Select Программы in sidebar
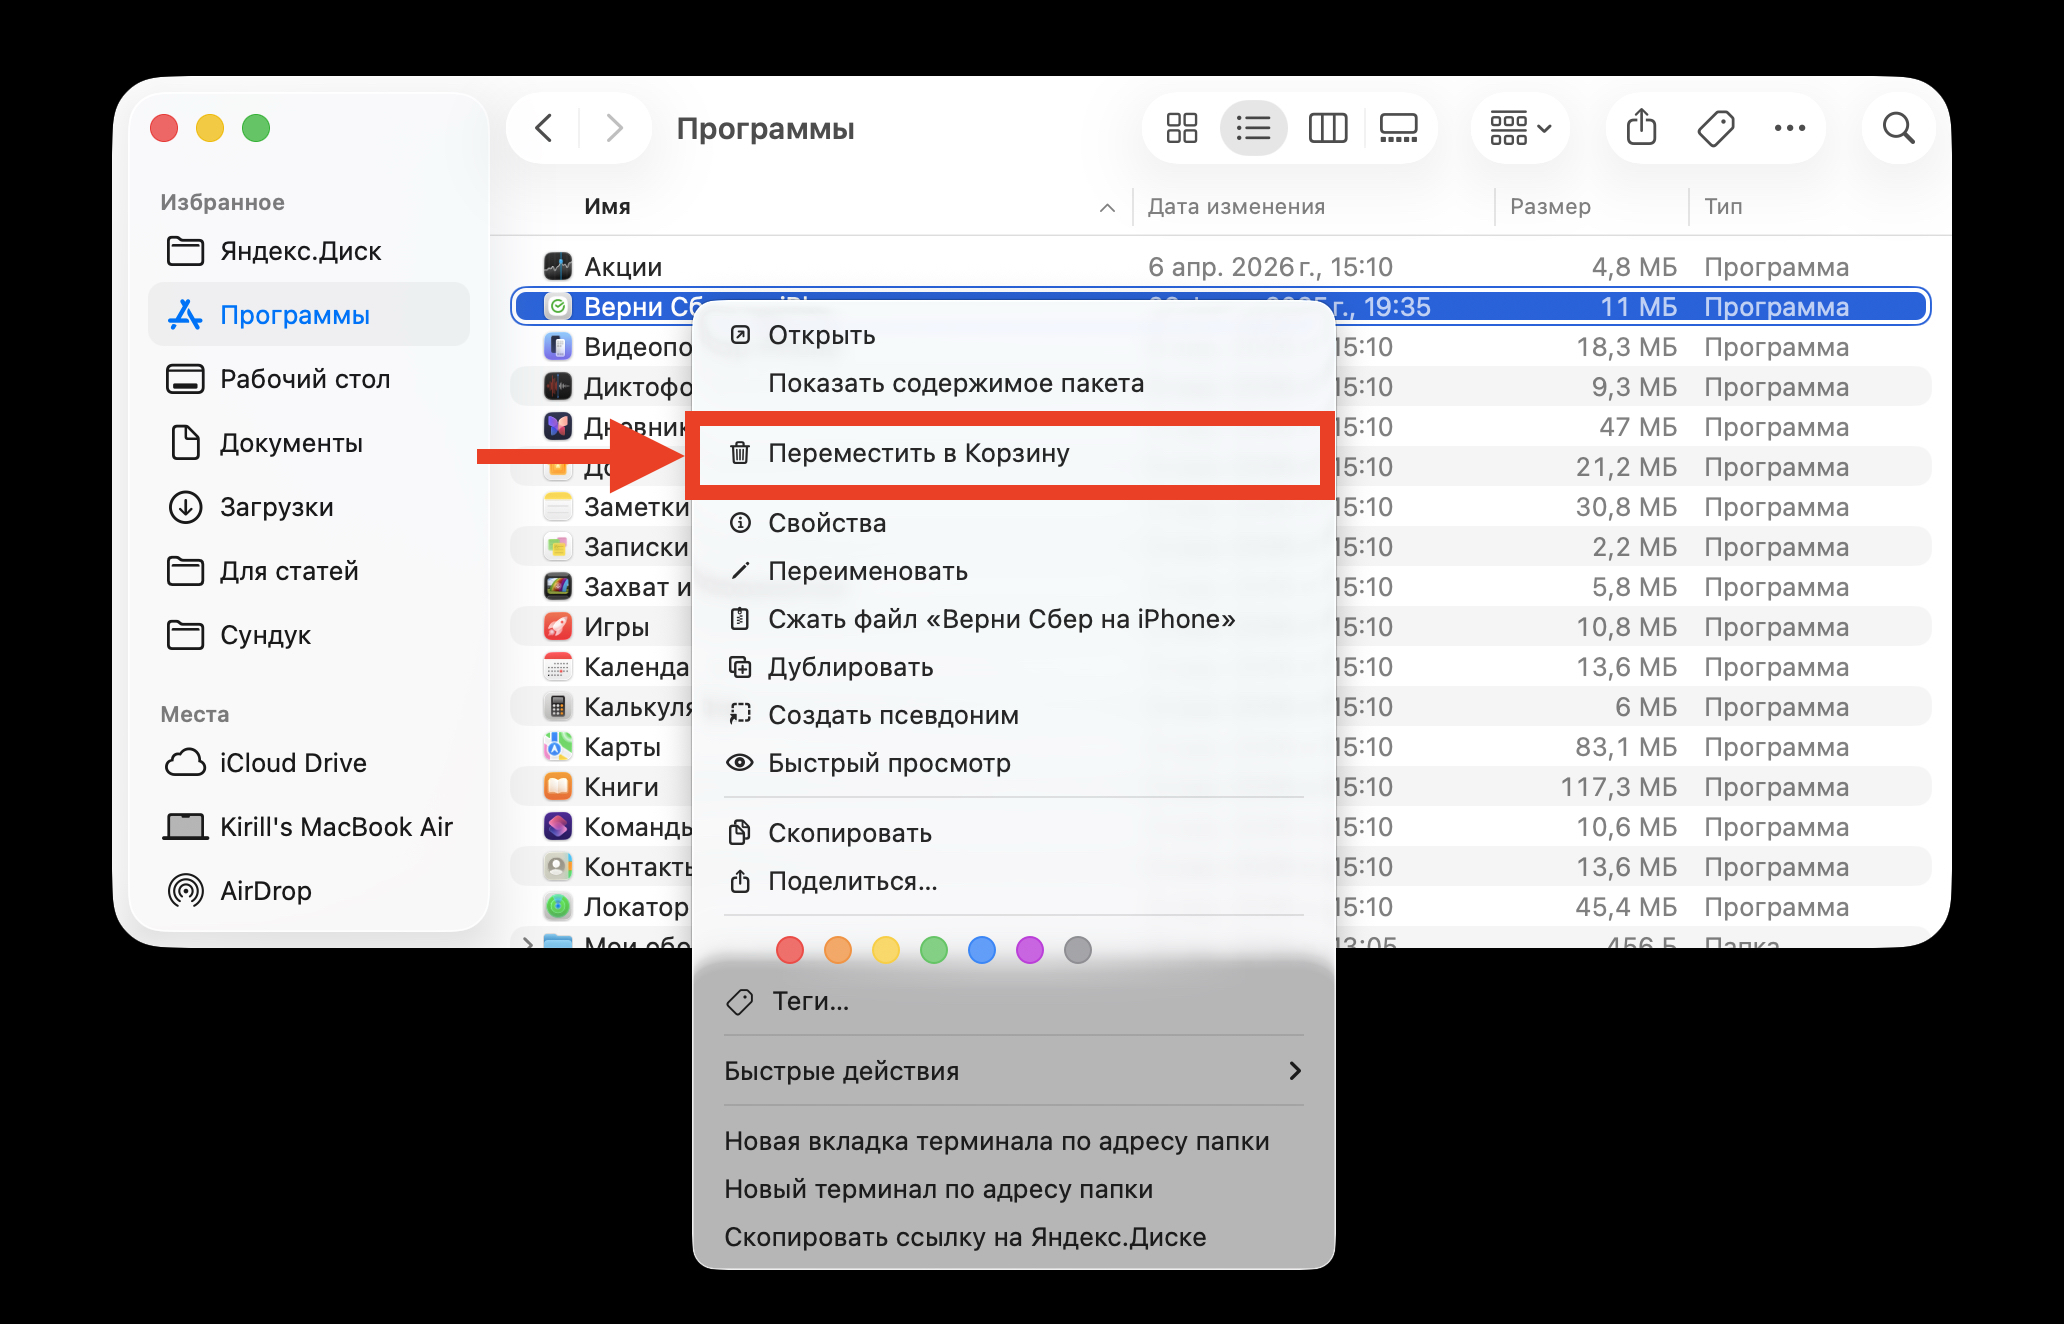This screenshot has height=1324, width=2064. (309, 315)
